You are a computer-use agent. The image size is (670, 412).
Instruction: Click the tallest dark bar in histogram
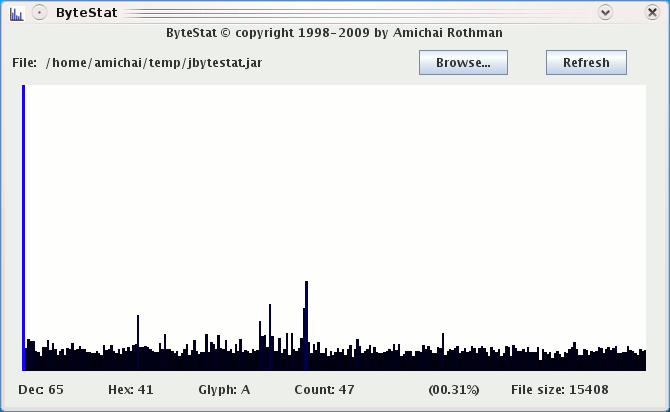pos(306,326)
